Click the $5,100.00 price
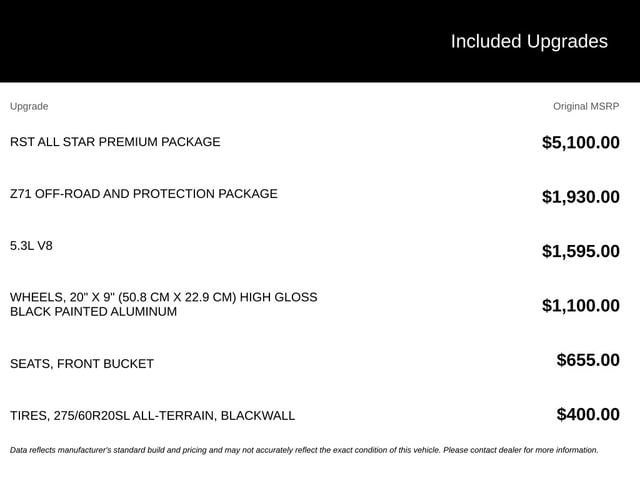 point(580,142)
